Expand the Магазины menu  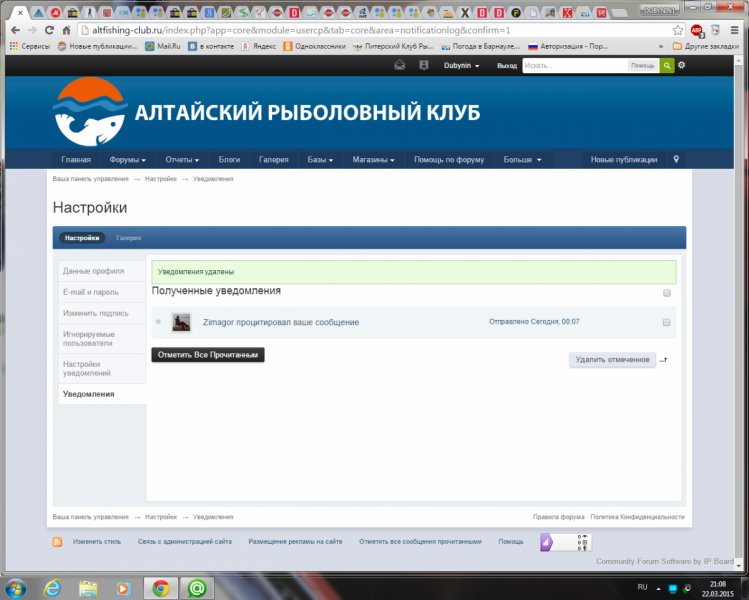pos(373,160)
